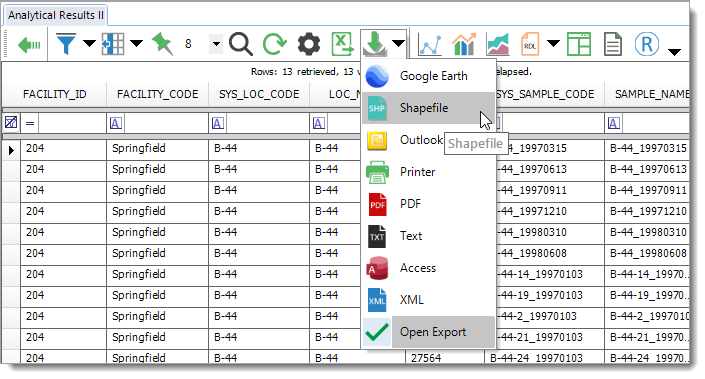Click the column chooser grid icon
The width and height of the screenshot is (705, 379).
point(113,44)
